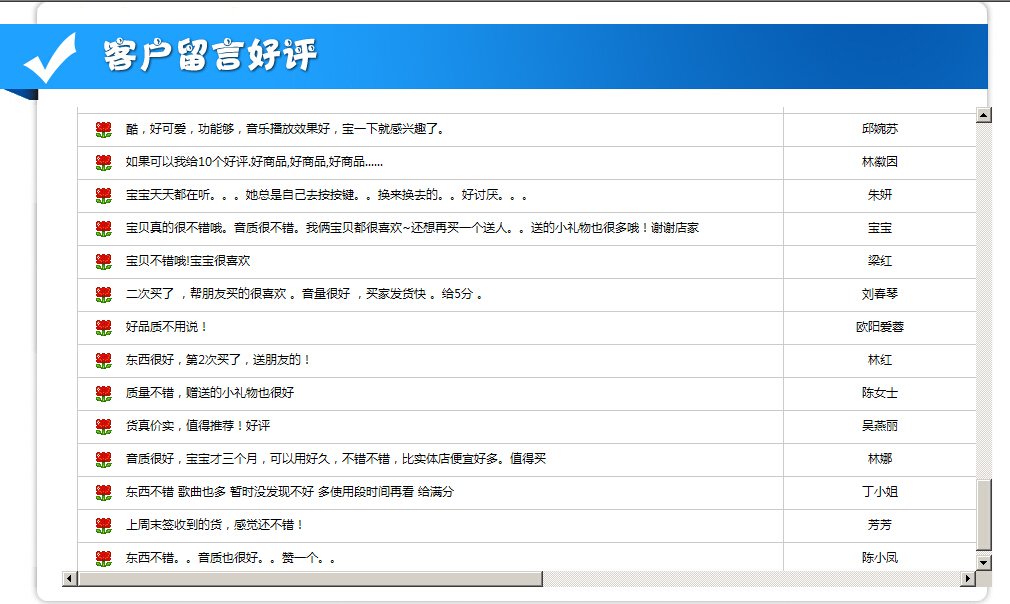Click the vertical scrollbar thumb
This screenshot has width=1010, height=604.
(983, 514)
